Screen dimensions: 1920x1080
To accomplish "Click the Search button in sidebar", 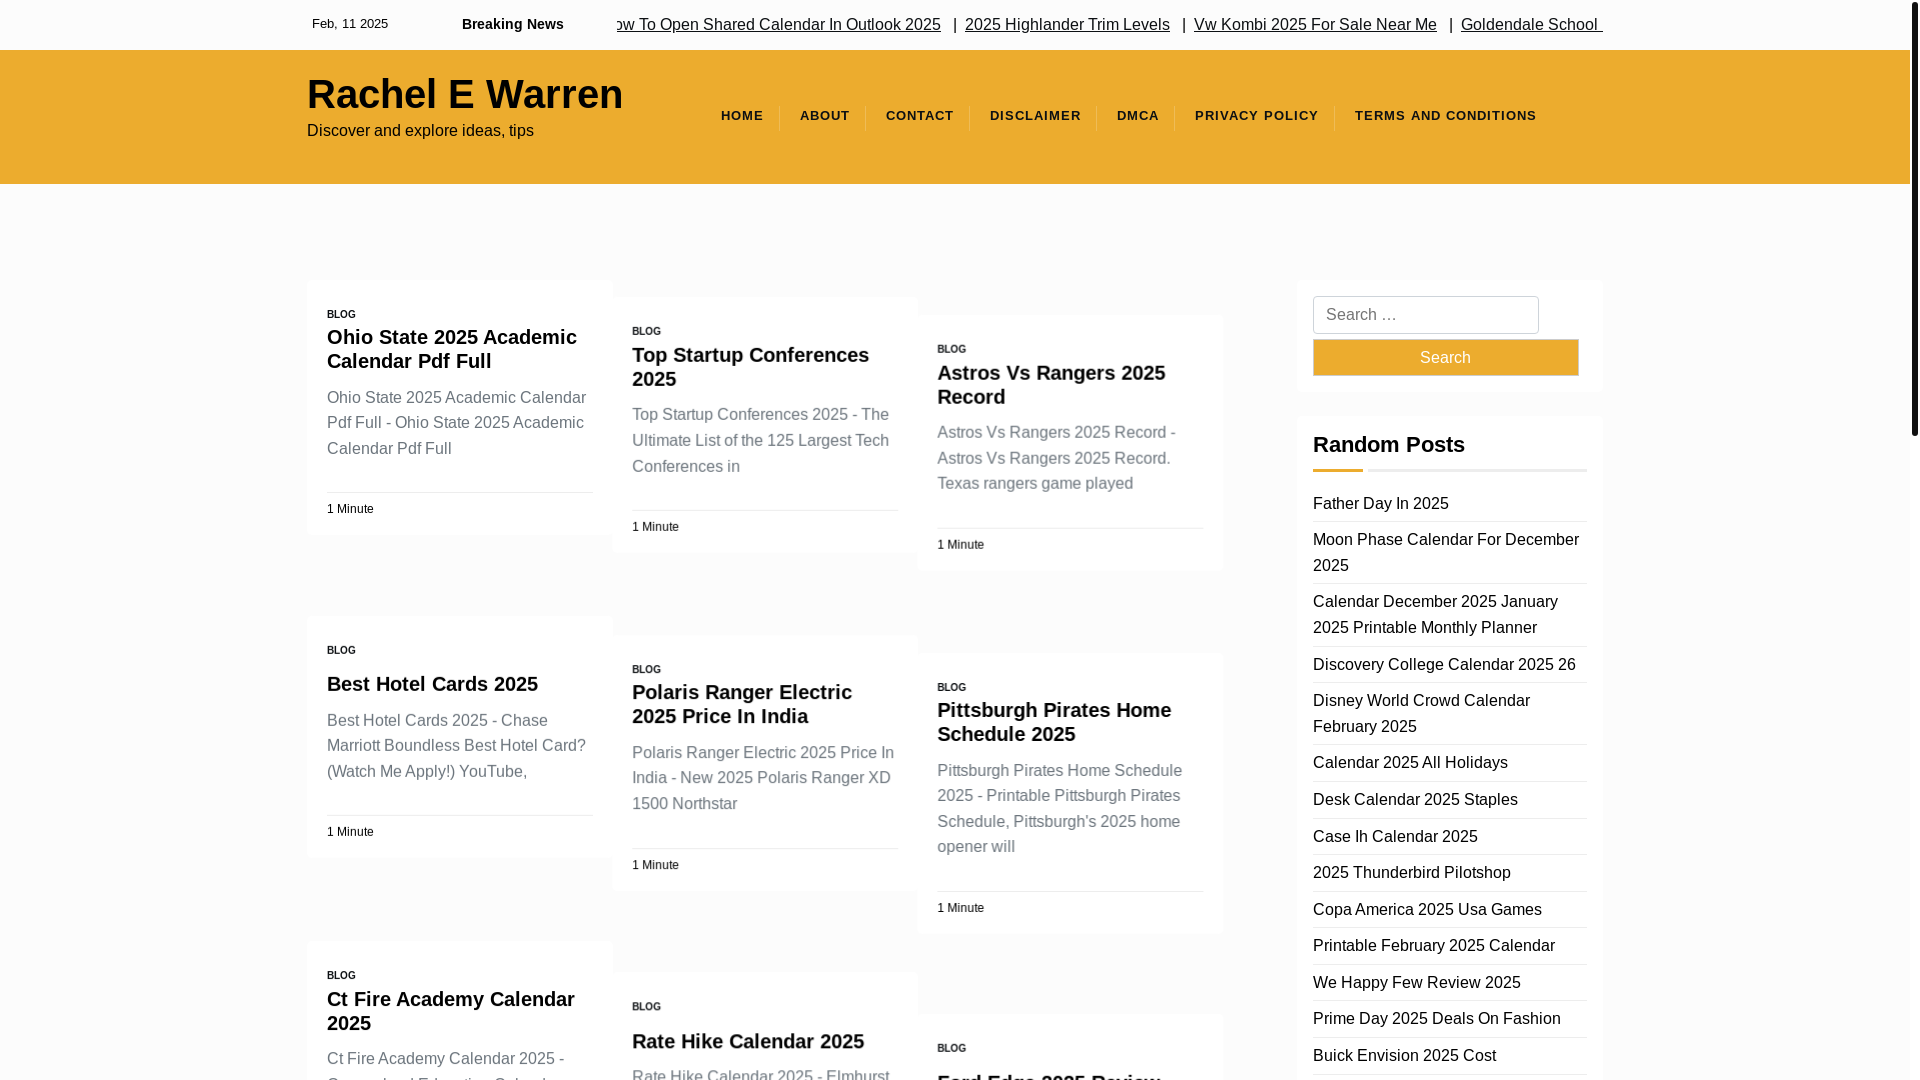I will click(x=1445, y=357).
